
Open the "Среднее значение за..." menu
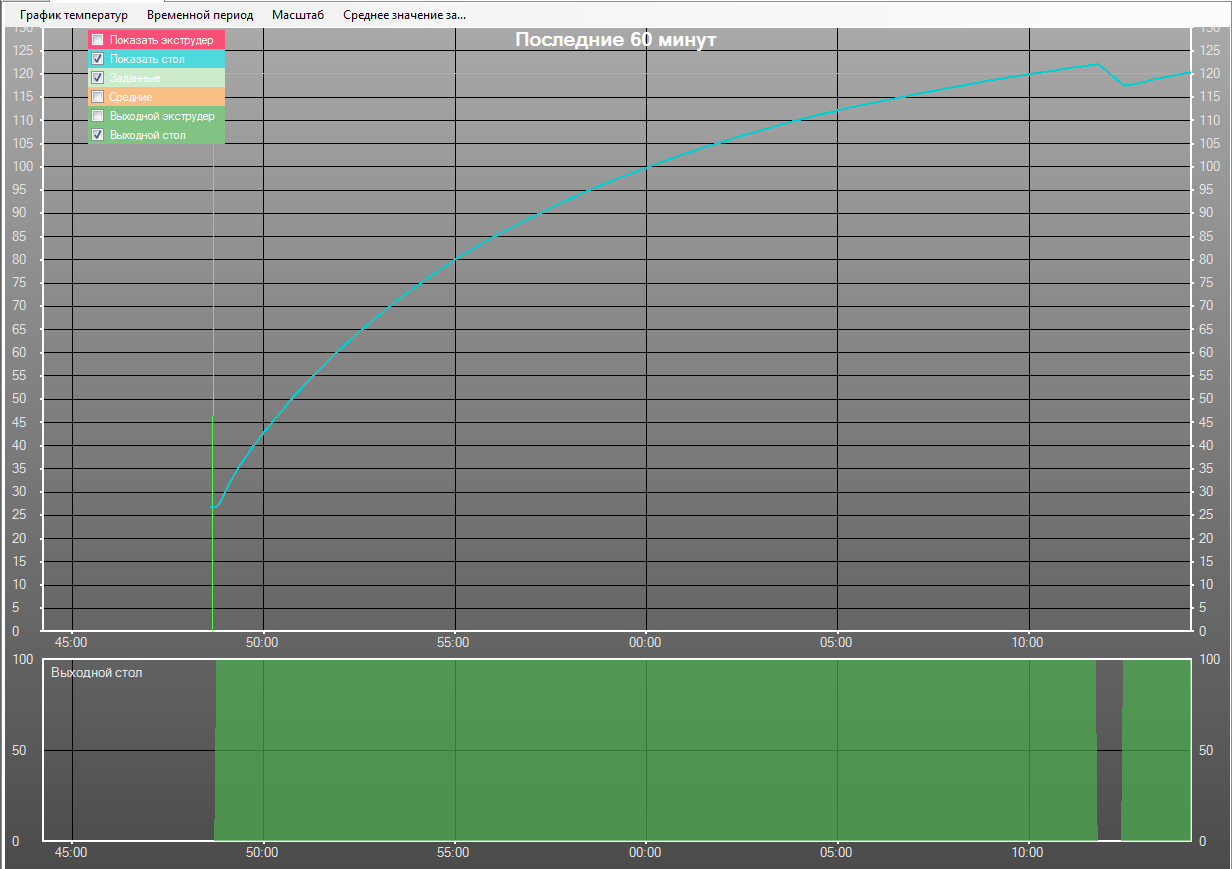(x=404, y=15)
